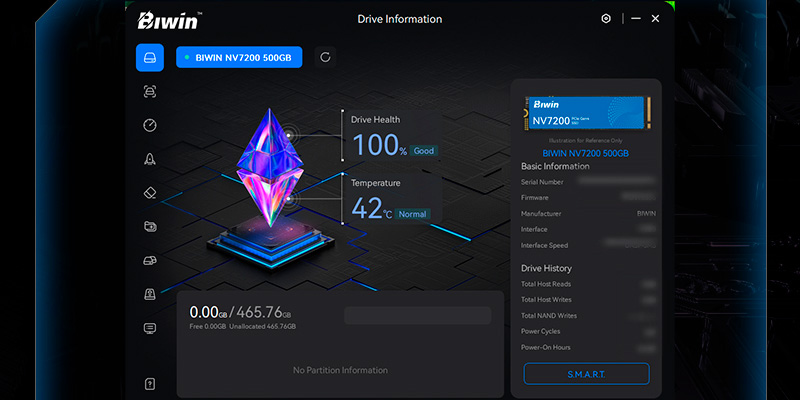Click the Serial Number row label
This screenshot has width=800, height=400.
coord(542,182)
